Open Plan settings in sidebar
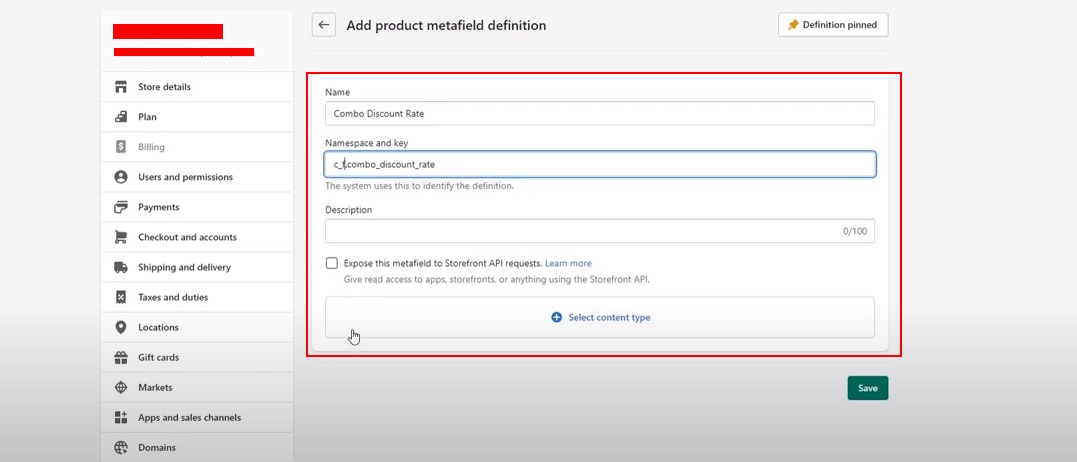 (x=147, y=117)
